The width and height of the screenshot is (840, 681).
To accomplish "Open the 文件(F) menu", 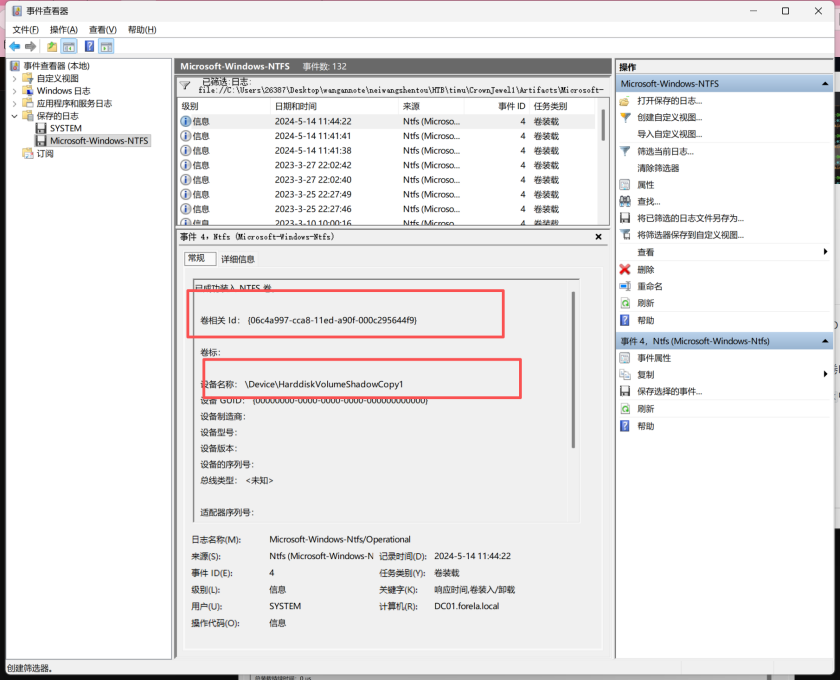I will (x=26, y=30).
